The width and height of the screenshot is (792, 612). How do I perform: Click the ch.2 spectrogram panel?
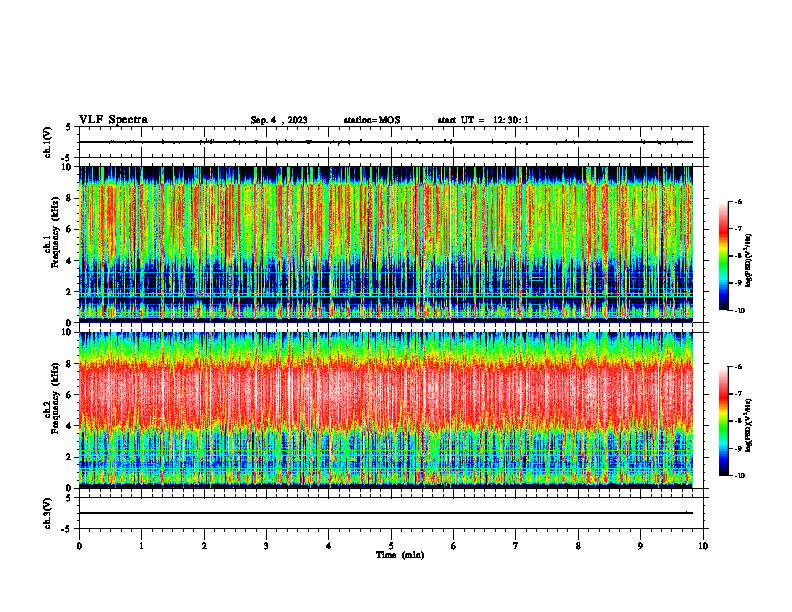pyautogui.click(x=386, y=410)
